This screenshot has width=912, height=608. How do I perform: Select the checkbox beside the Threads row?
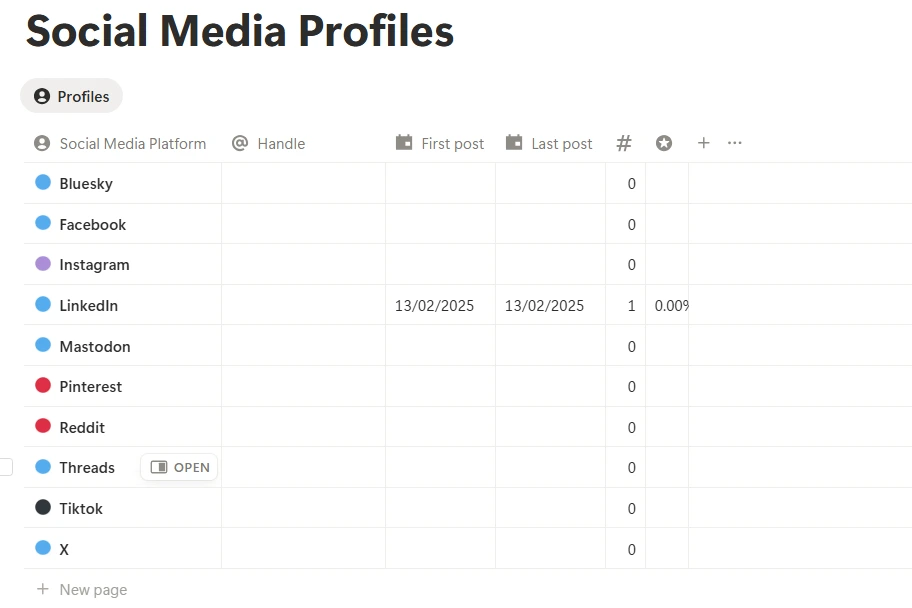[5, 467]
